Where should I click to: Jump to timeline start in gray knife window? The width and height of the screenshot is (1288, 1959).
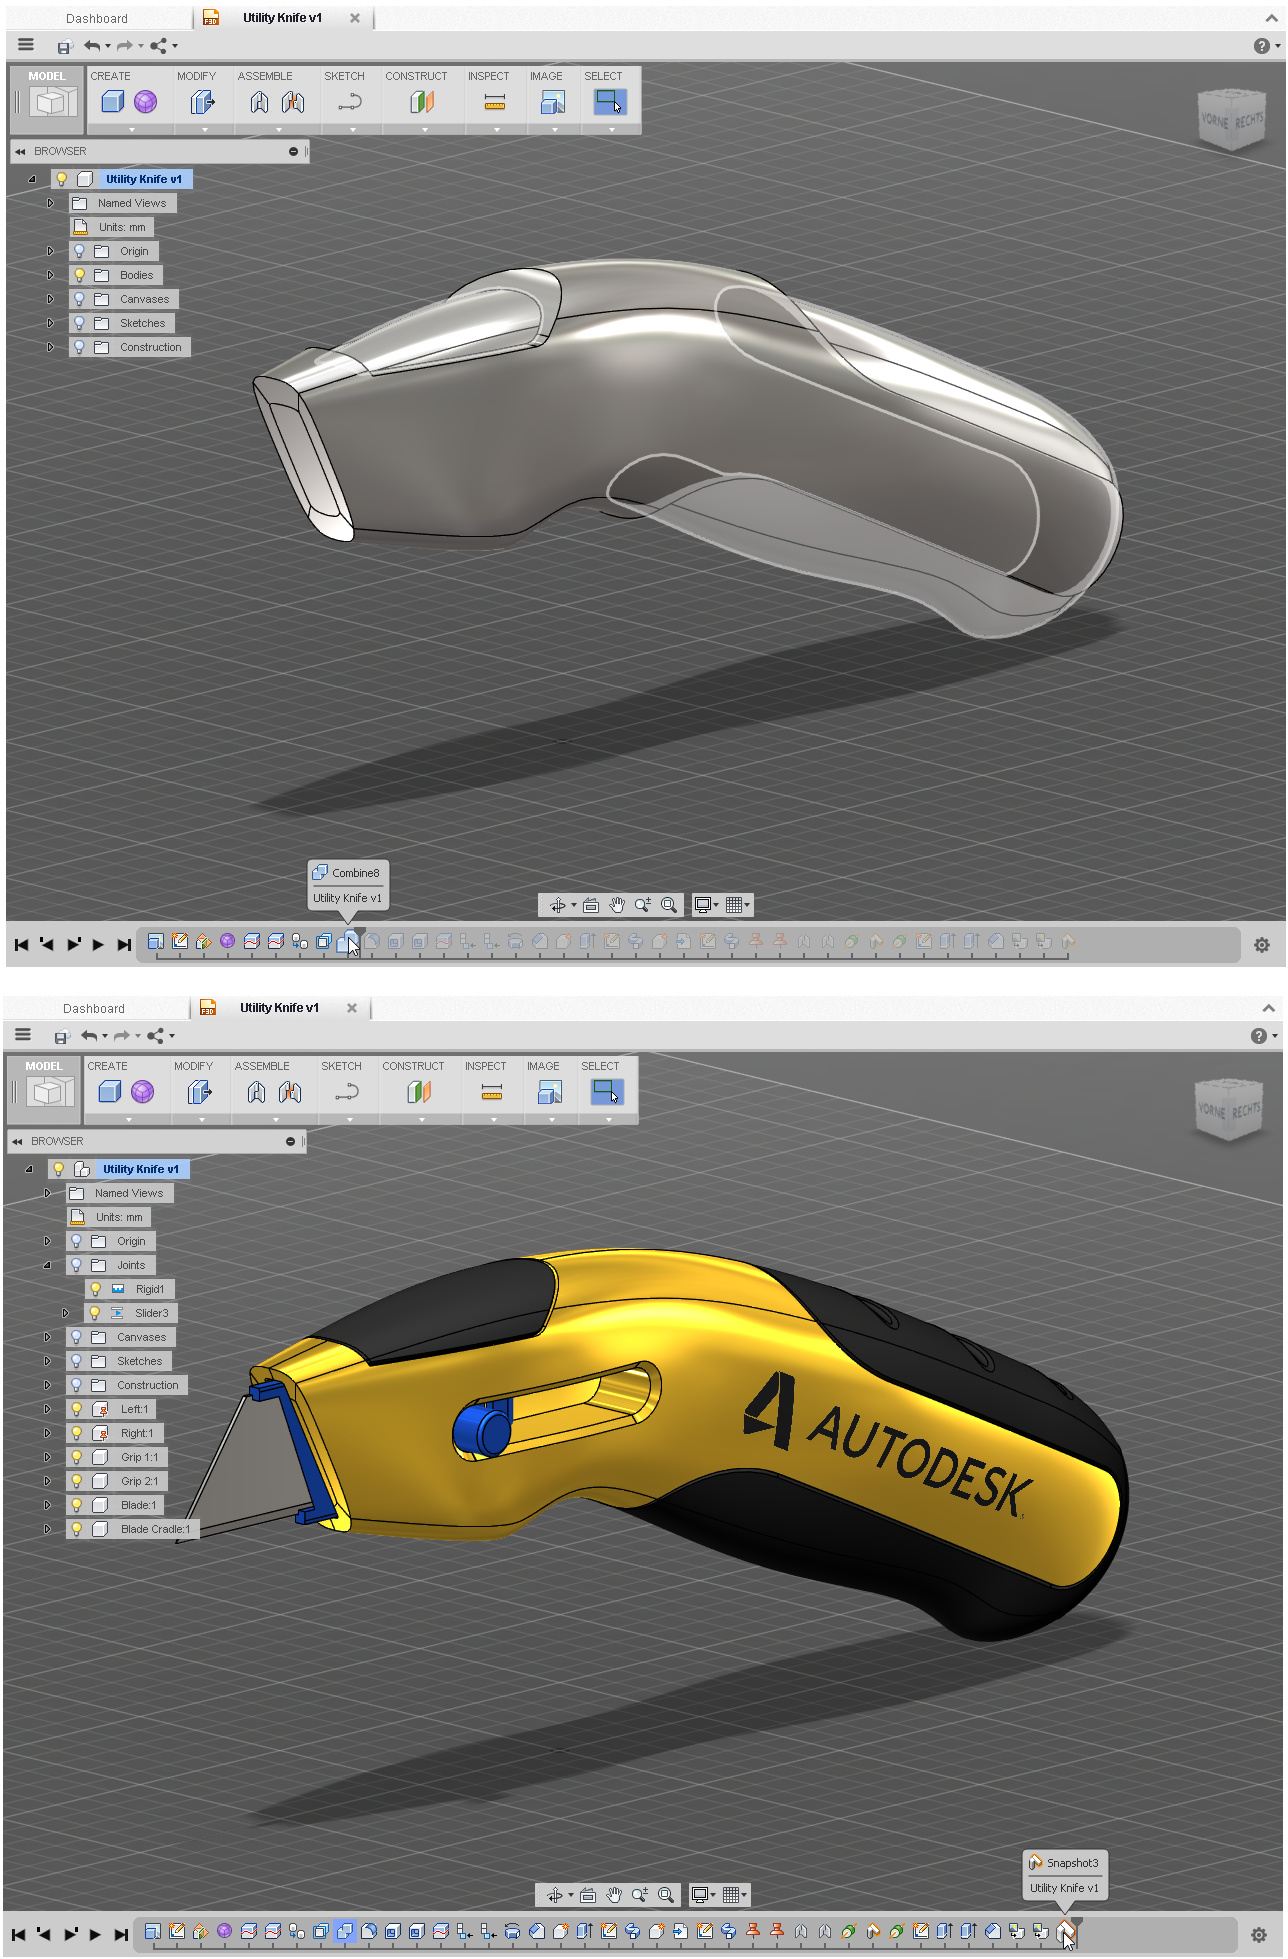coord(21,944)
